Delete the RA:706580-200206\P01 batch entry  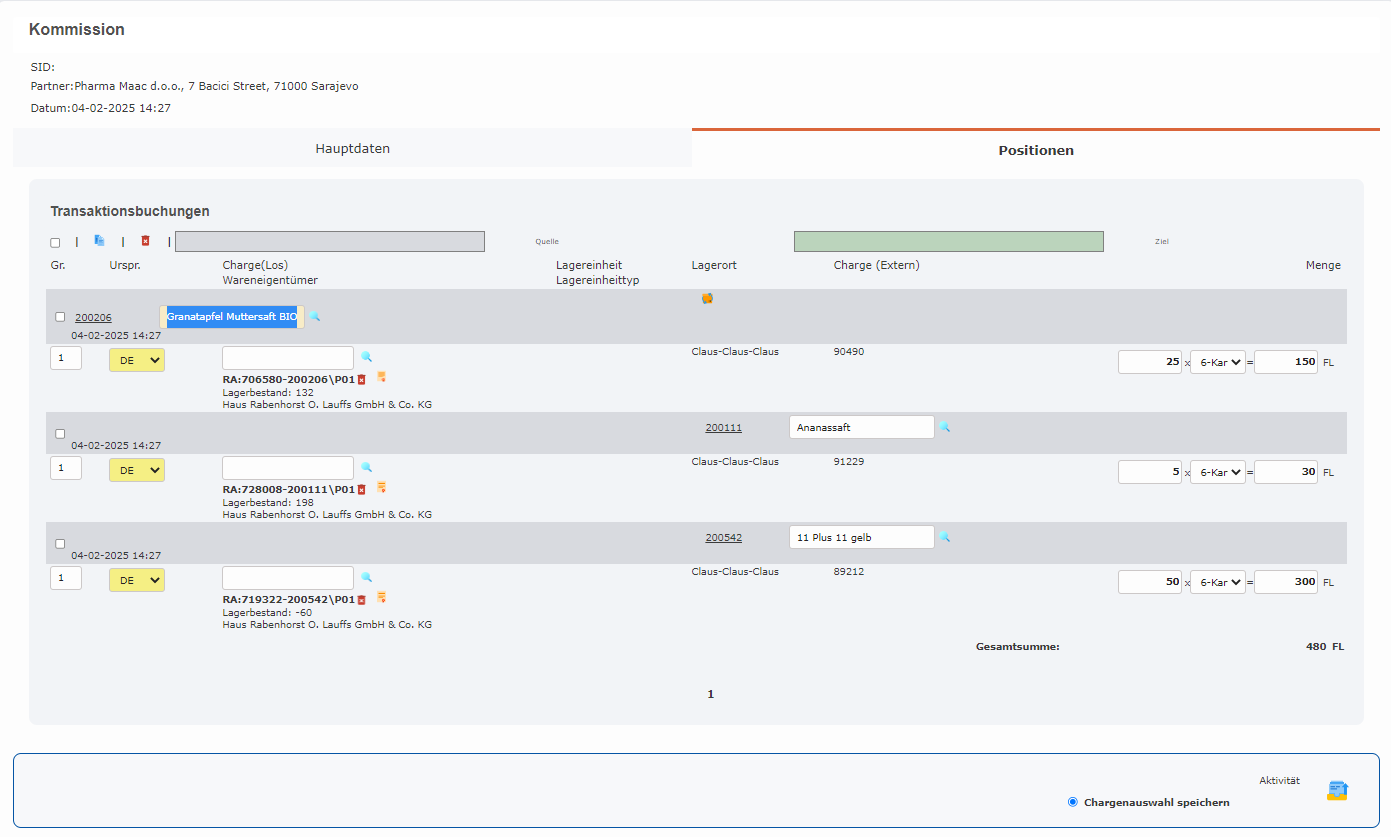pyautogui.click(x=362, y=379)
